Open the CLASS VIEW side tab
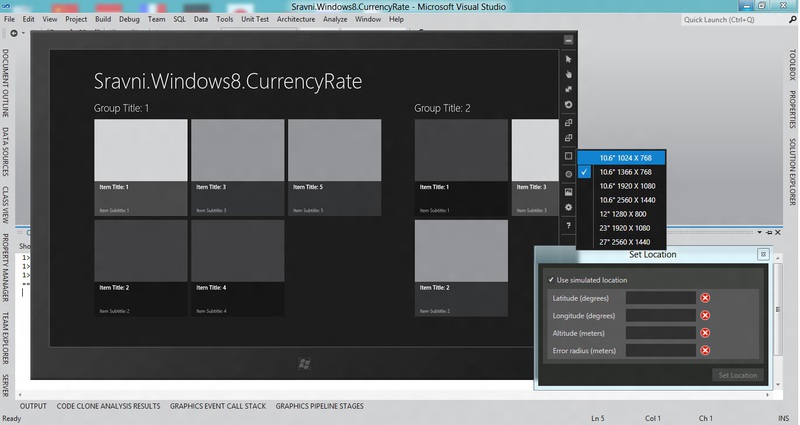 (x=6, y=205)
